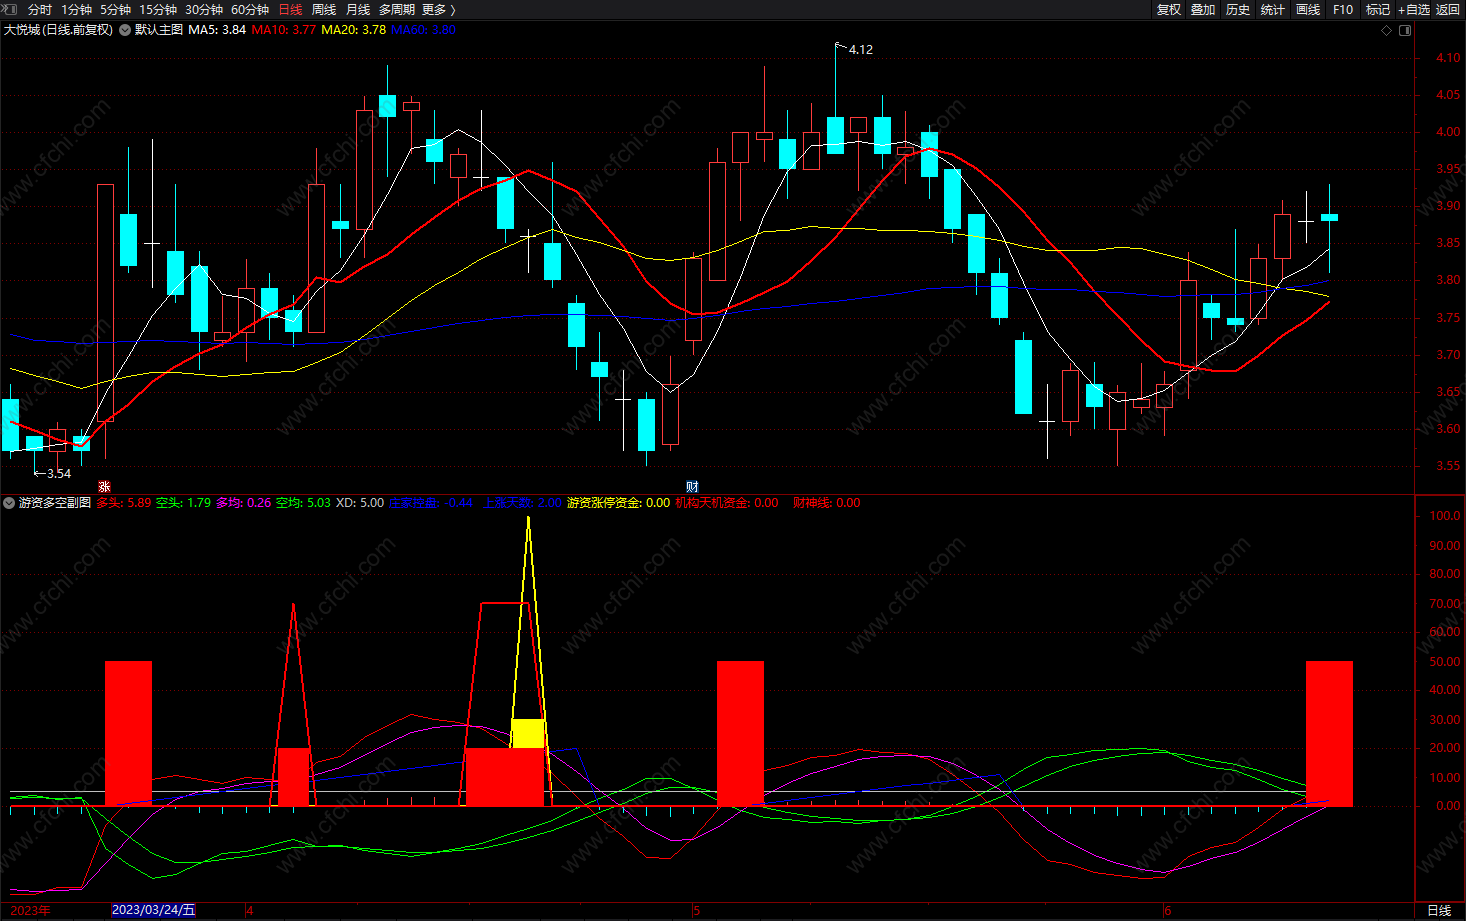
Task: Click the 空头: 1.79 value
Action: tap(183, 503)
